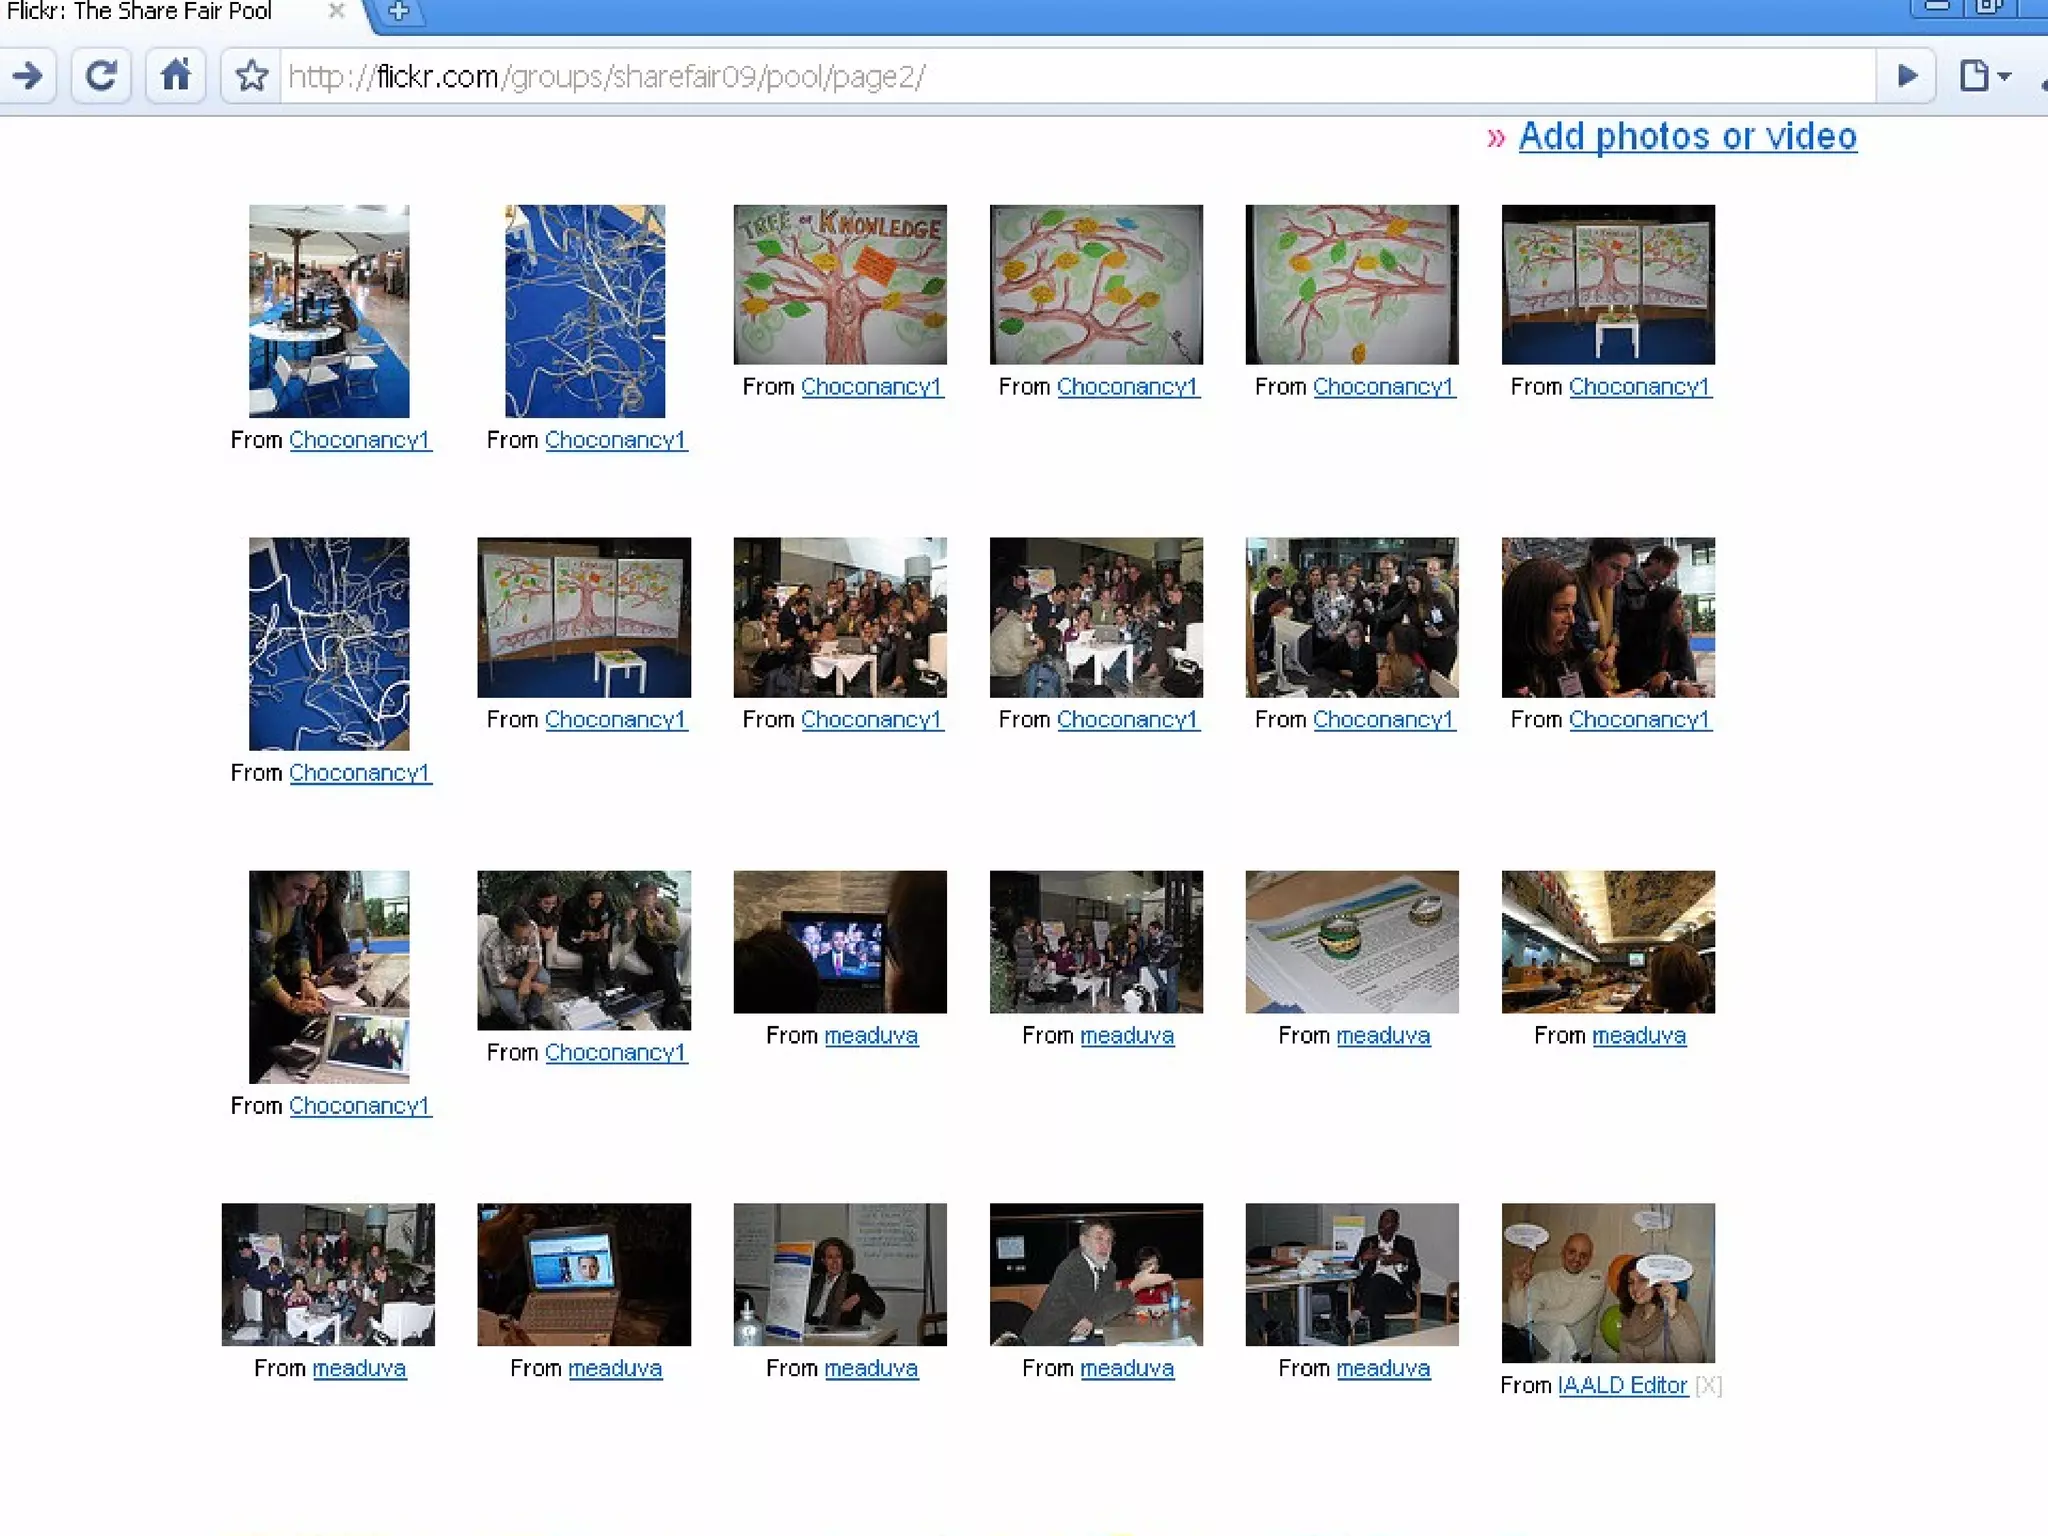Open a new tab with plus button
This screenshot has height=1536, width=2048.
[398, 12]
